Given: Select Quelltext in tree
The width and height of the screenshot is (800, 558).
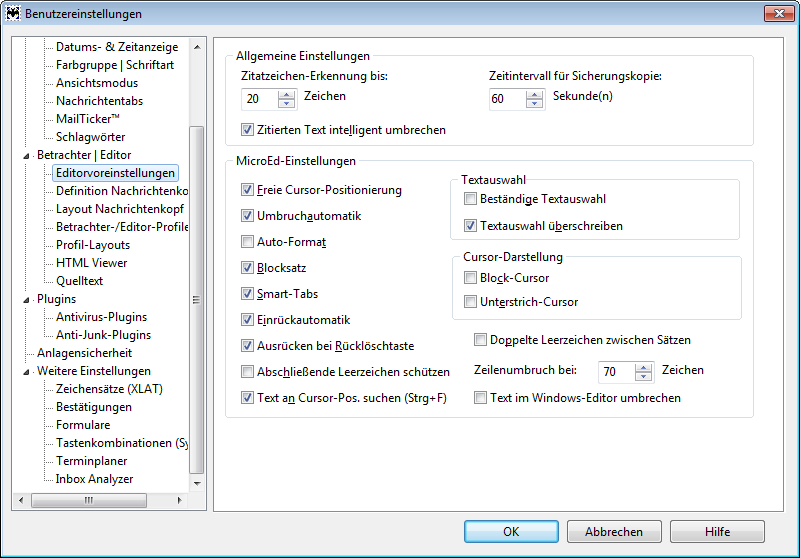Looking at the screenshot, I should [x=79, y=281].
